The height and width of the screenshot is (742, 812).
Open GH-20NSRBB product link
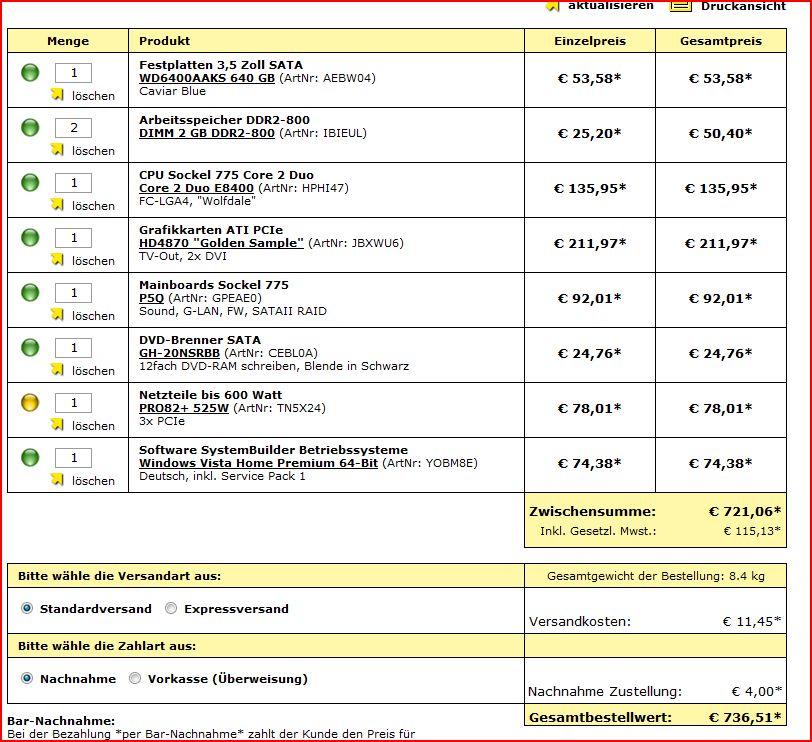(x=179, y=353)
